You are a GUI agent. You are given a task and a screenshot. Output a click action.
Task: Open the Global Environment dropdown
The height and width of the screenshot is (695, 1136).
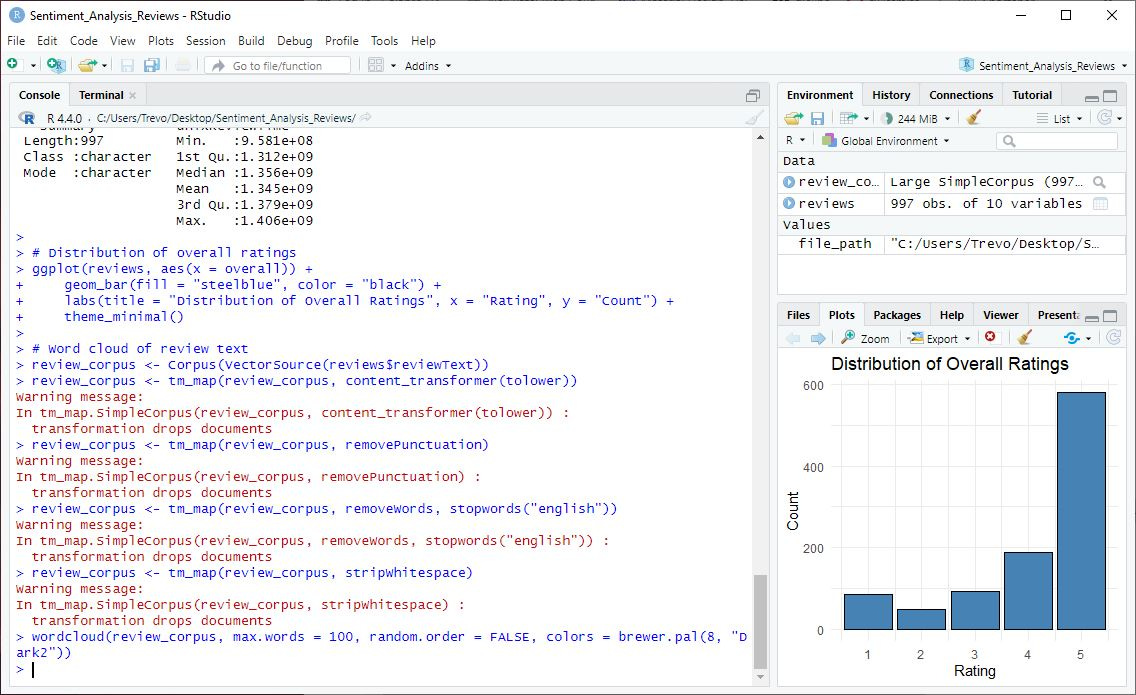[885, 141]
